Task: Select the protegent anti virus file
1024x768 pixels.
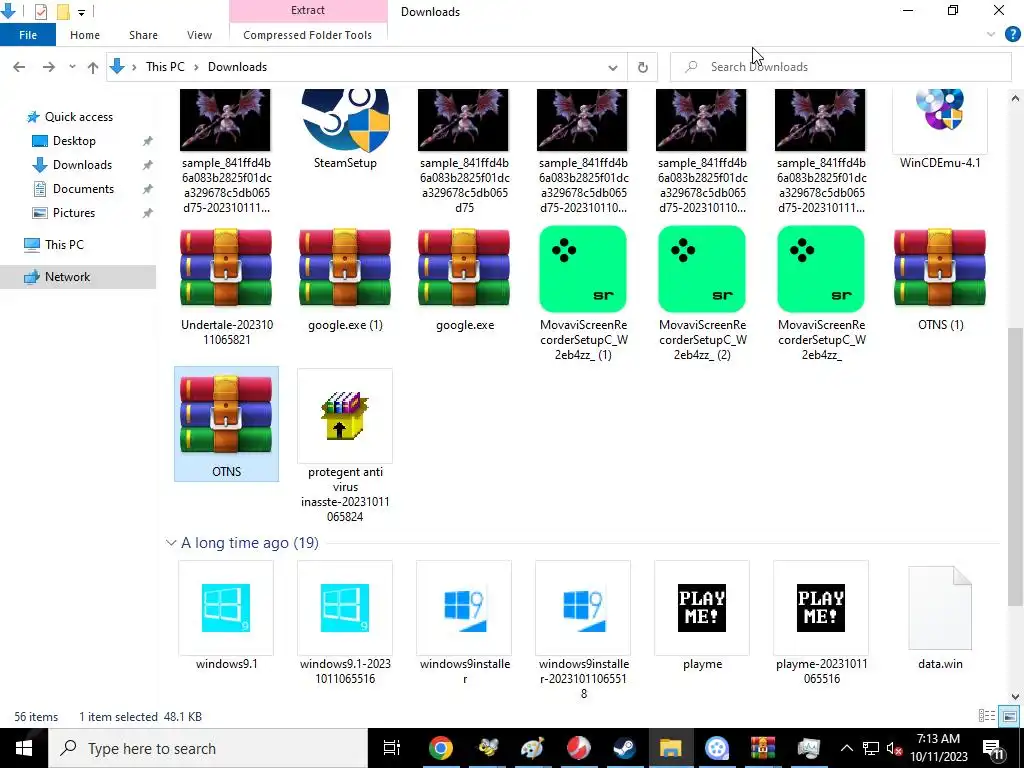Action: click(345, 415)
